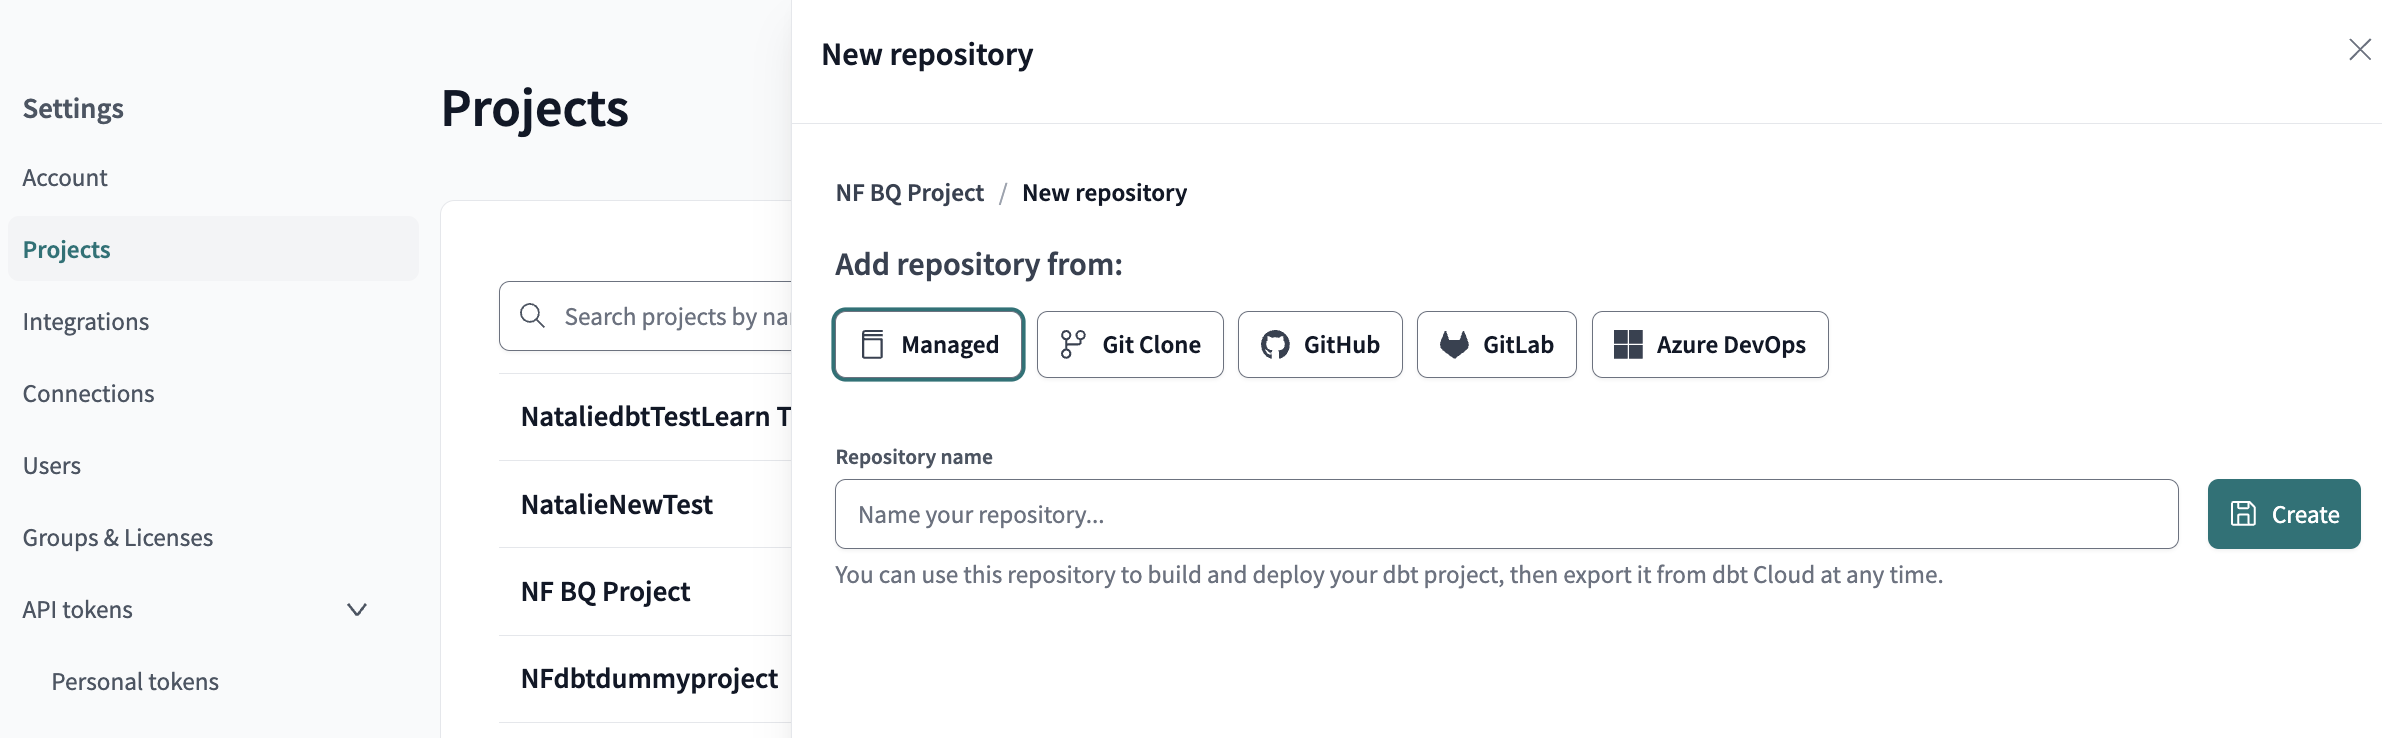Click the GitHub octocat icon
Screen dimensions: 2382x738
click(1275, 345)
